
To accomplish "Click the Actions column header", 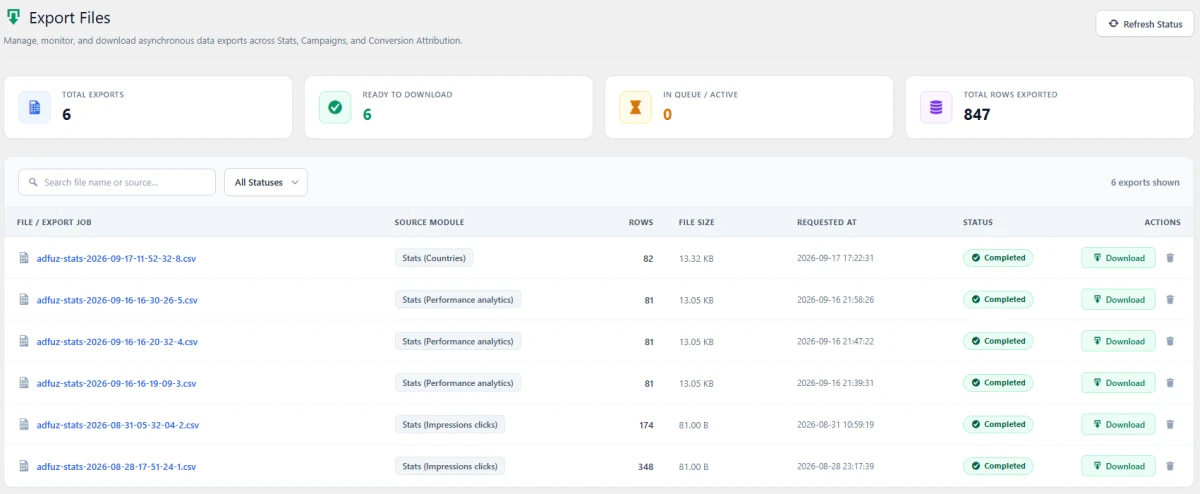I will coord(1162,222).
